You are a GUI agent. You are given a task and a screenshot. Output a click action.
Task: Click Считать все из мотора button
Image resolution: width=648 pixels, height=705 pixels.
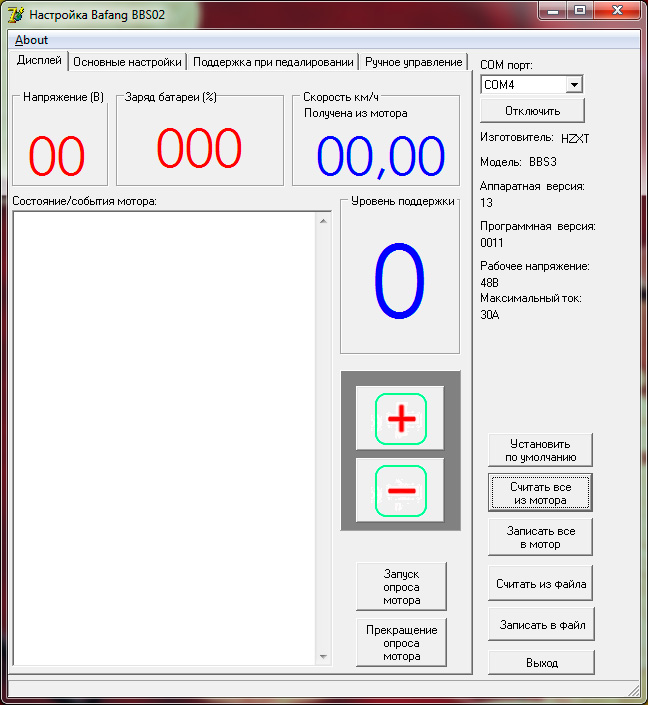click(540, 493)
